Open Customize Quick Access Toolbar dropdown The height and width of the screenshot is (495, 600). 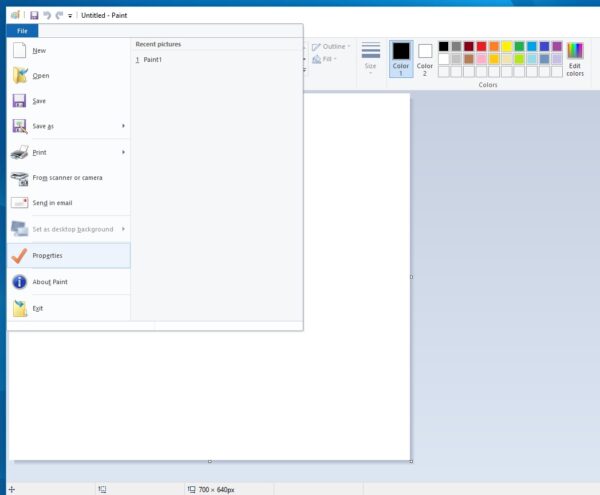(70, 16)
